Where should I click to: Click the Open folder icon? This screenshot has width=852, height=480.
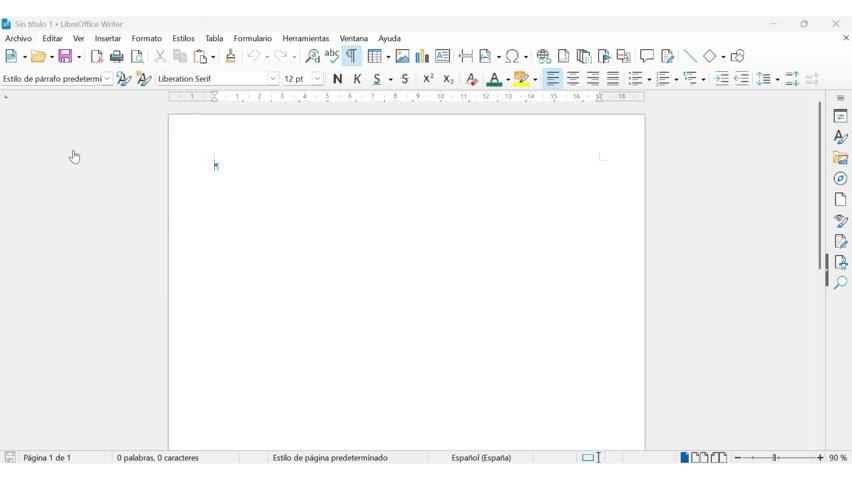(38, 56)
